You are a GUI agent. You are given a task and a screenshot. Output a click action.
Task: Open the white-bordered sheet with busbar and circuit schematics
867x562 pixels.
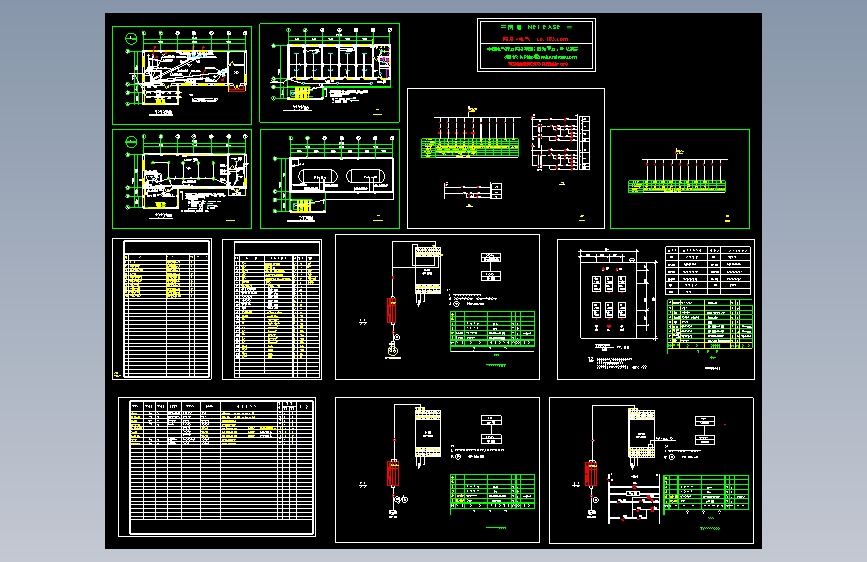(x=506, y=158)
